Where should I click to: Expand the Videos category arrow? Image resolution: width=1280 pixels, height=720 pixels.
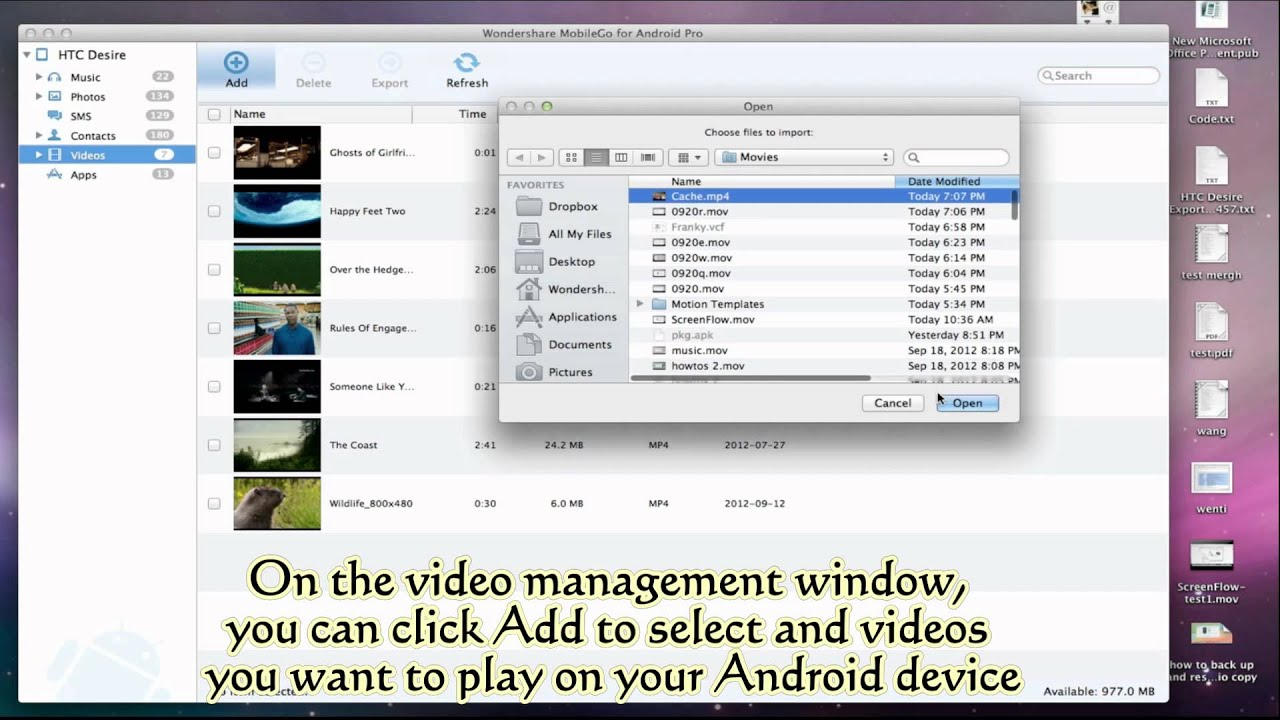39,155
